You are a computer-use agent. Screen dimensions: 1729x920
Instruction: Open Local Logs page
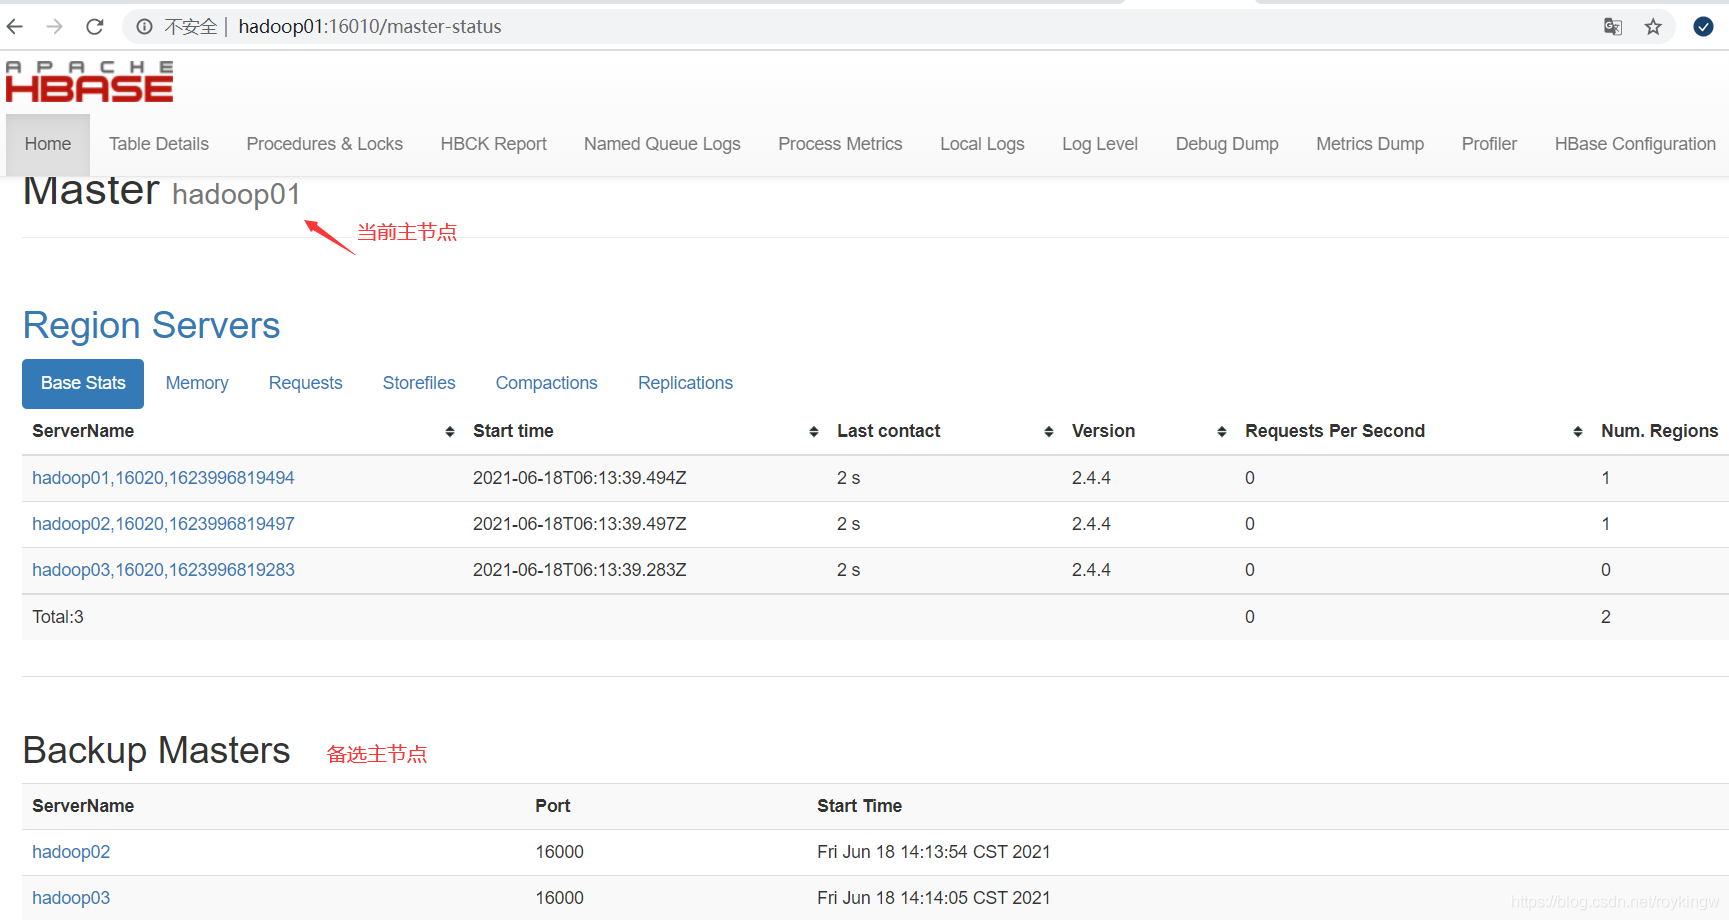point(982,144)
